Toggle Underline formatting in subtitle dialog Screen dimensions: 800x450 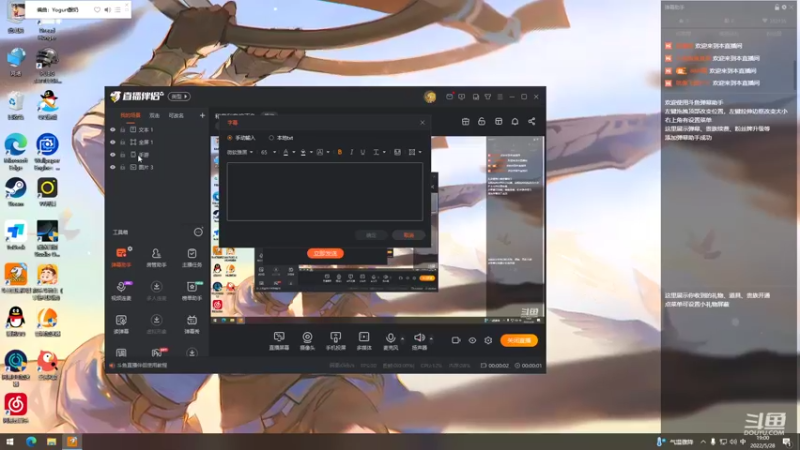[x=363, y=152]
